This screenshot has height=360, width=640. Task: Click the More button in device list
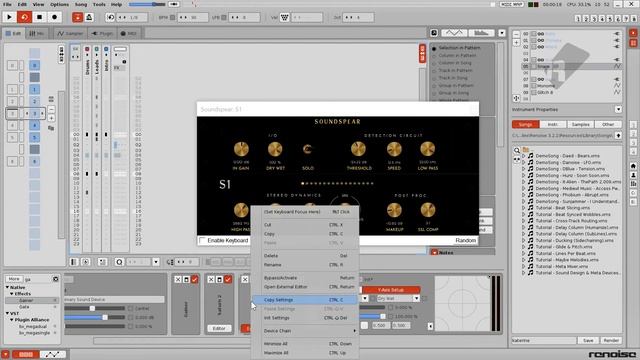tap(14, 279)
